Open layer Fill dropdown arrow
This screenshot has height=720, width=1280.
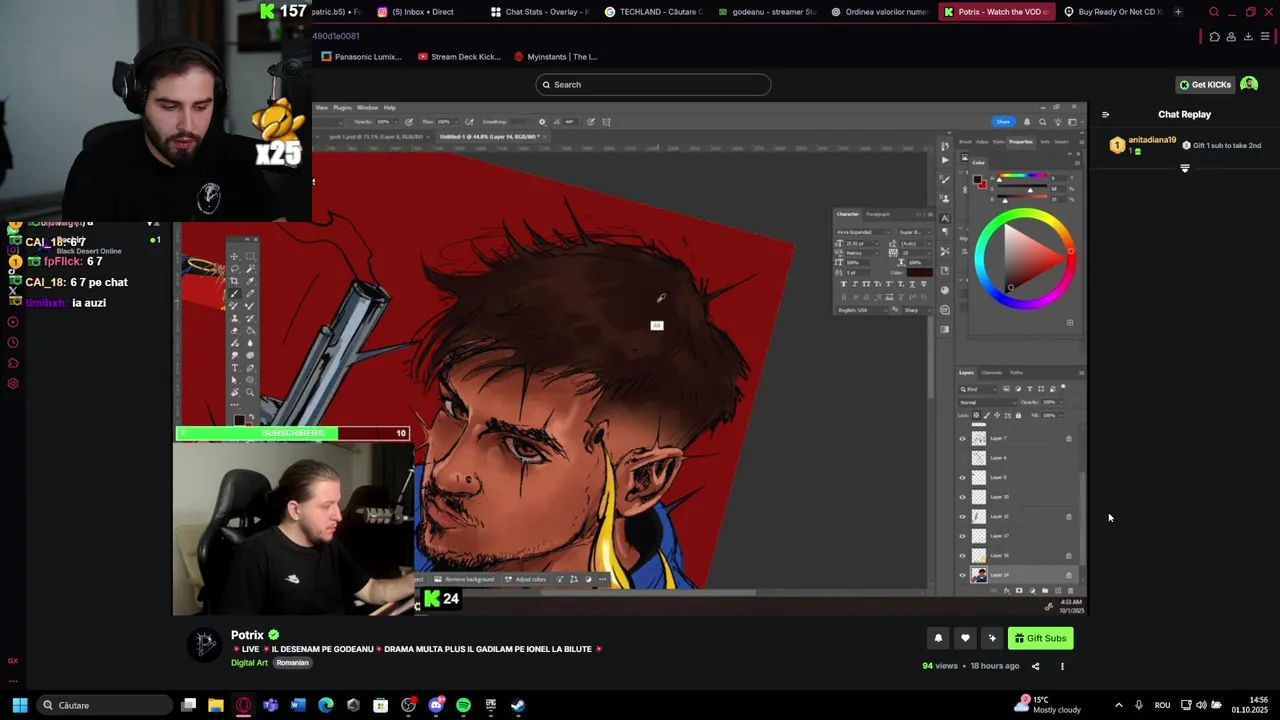click(x=1061, y=415)
